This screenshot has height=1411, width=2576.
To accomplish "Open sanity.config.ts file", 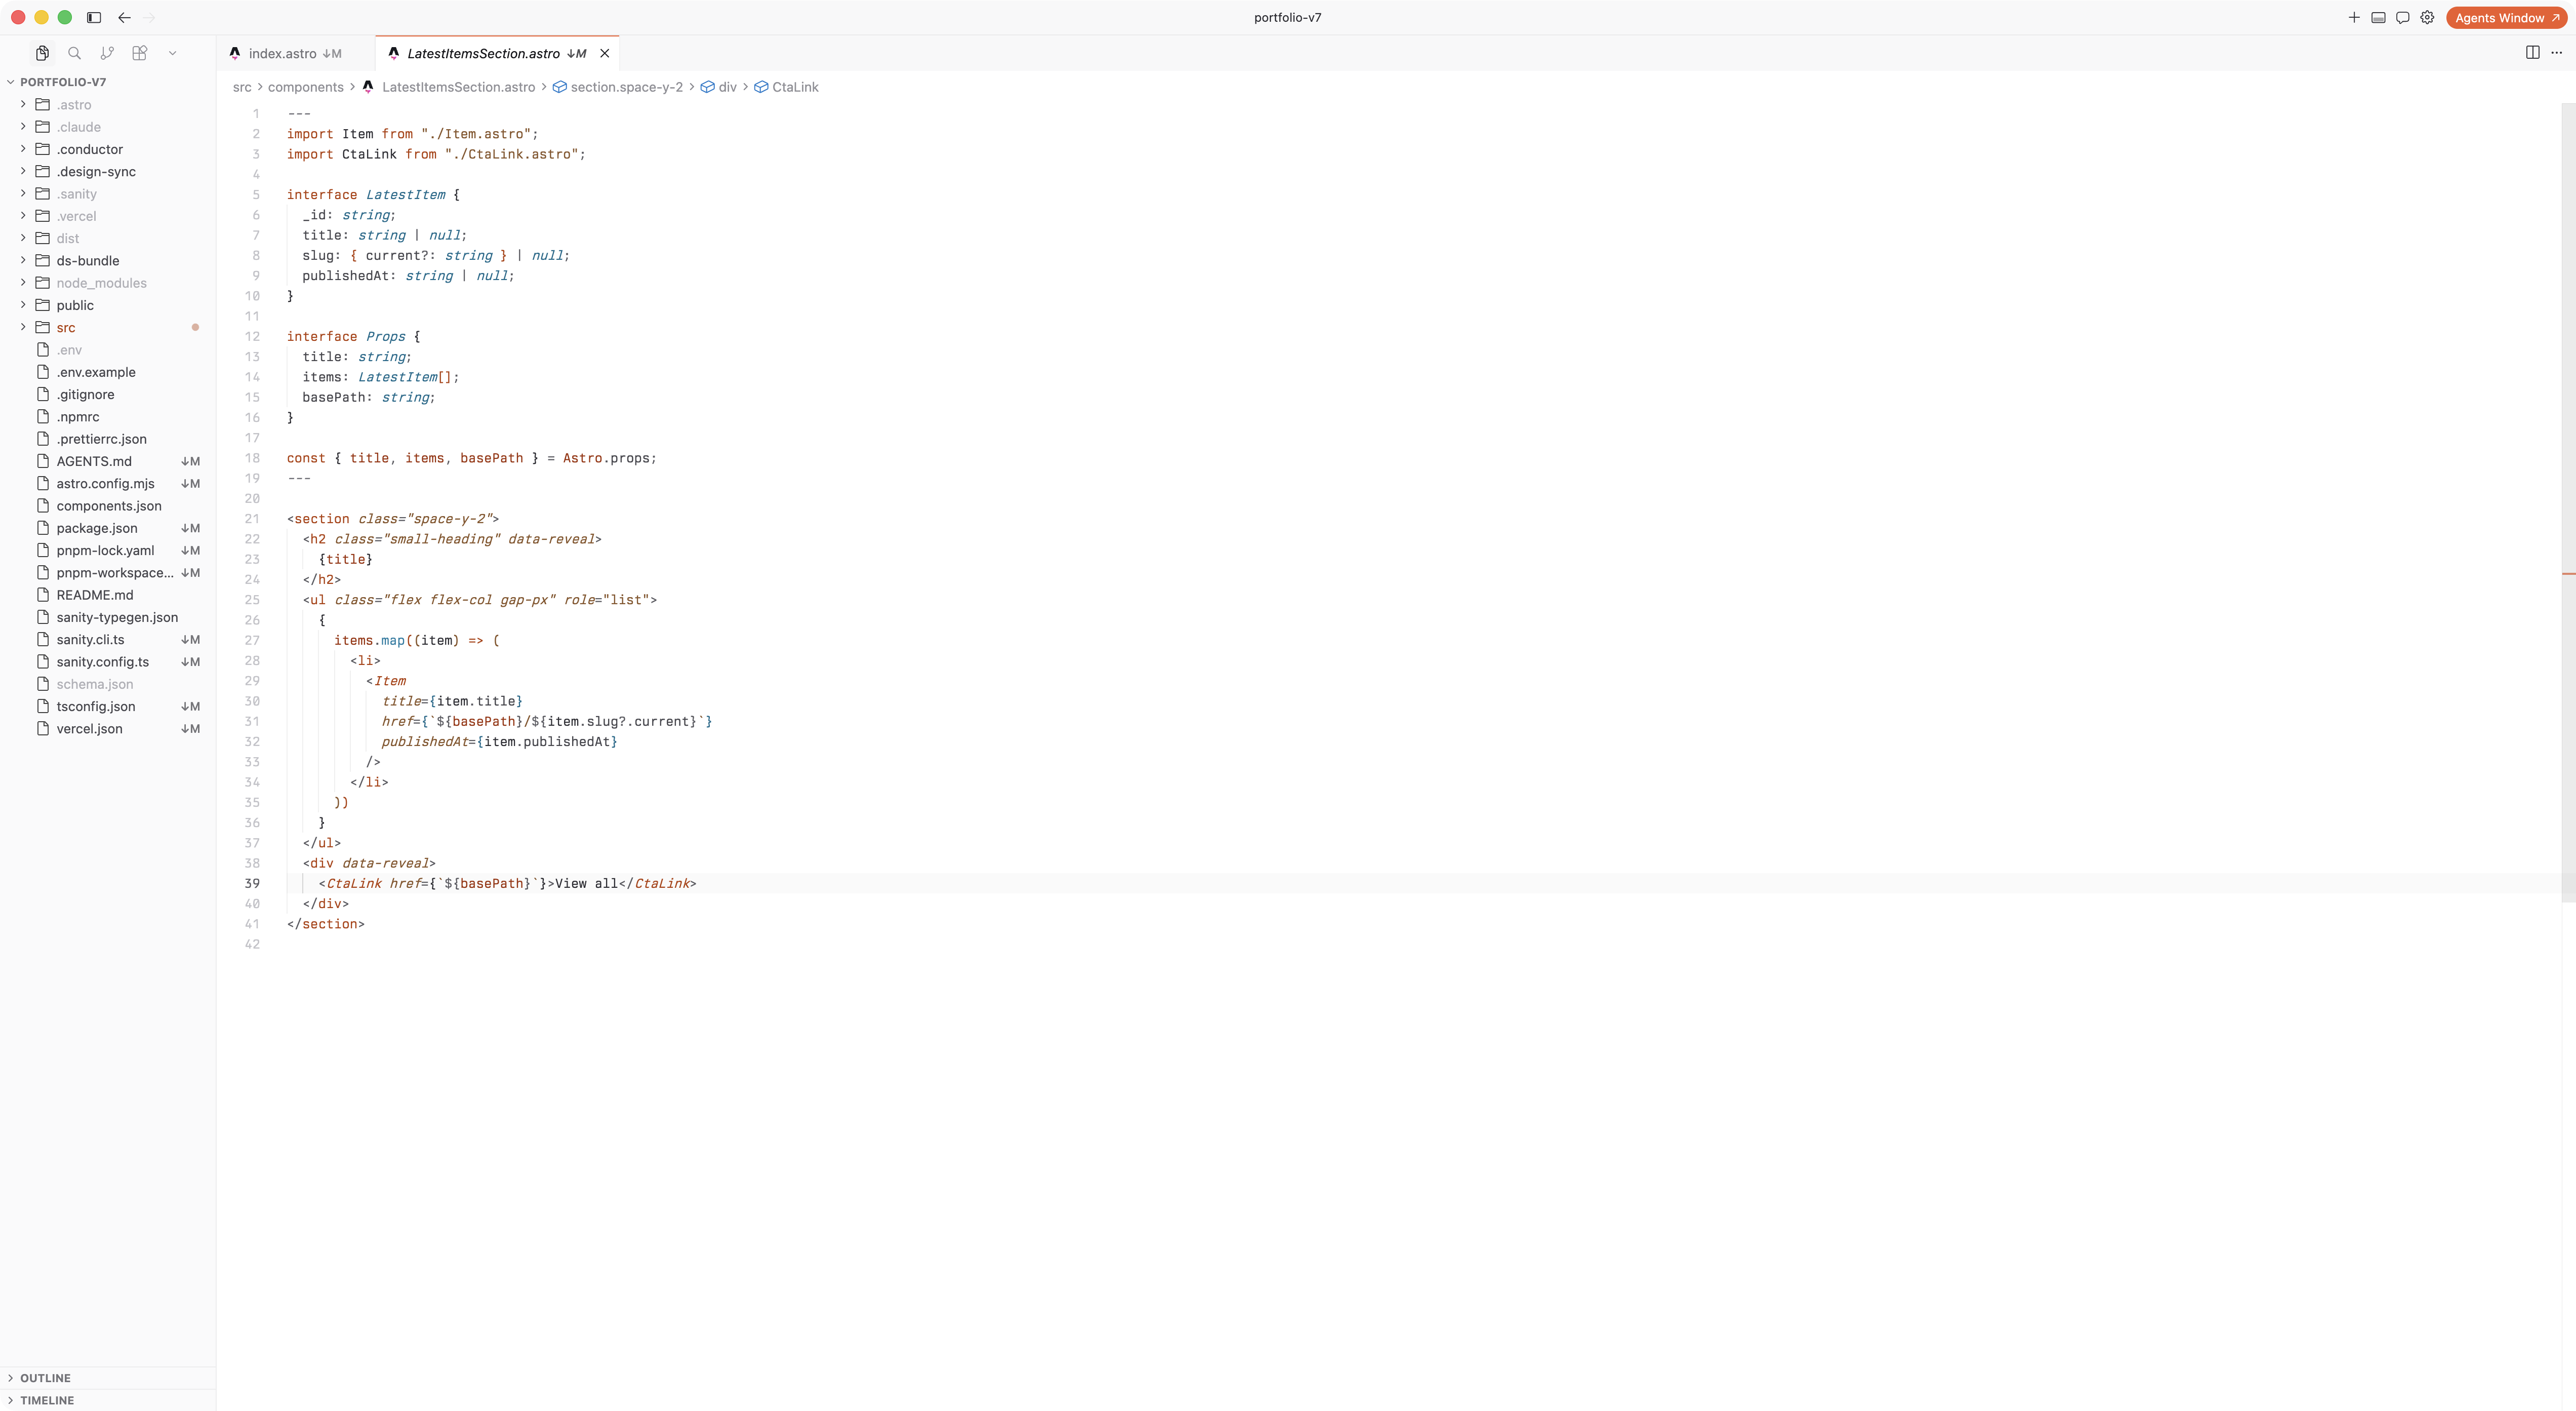I will (x=108, y=662).
